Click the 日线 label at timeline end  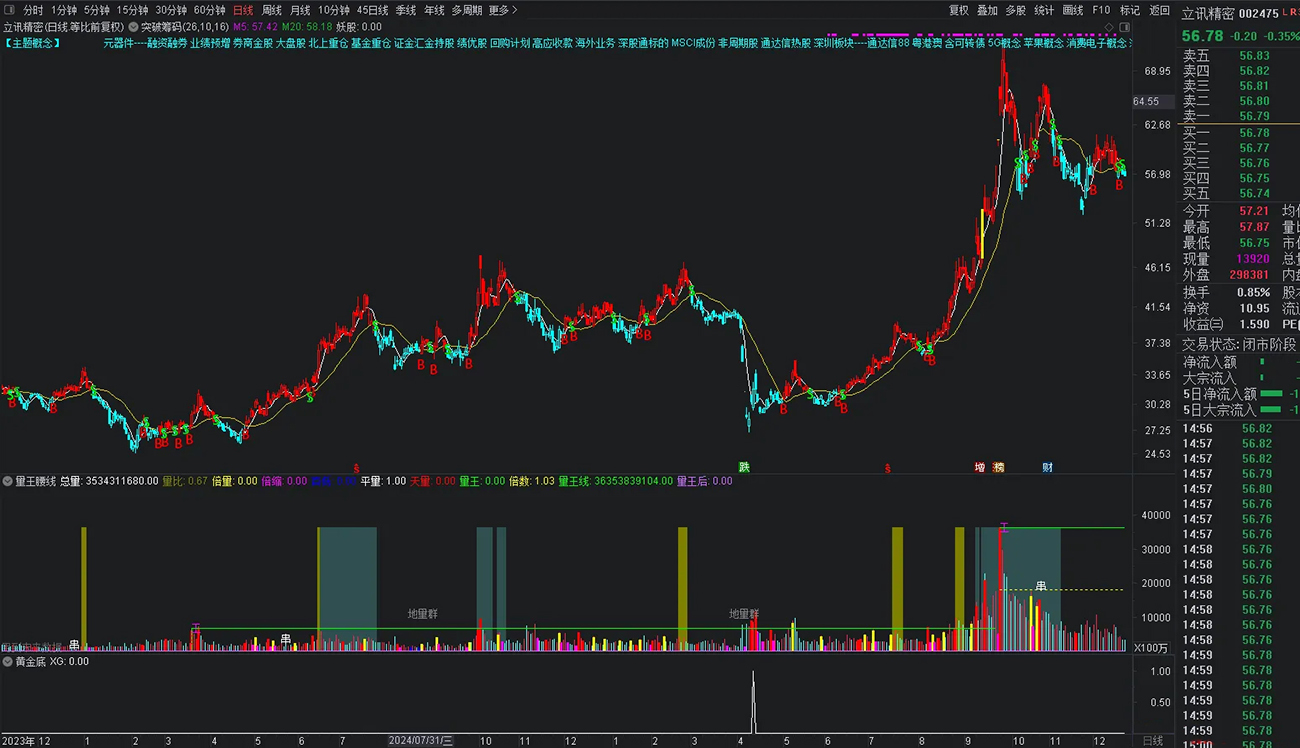[1152, 741]
